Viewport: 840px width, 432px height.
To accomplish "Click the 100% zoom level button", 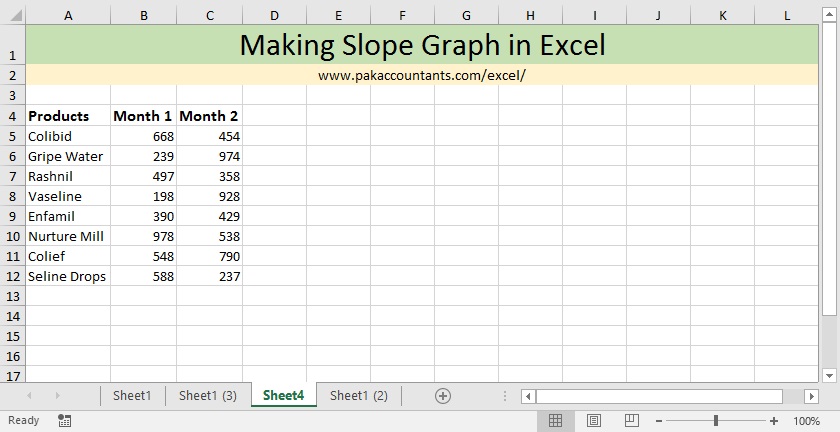I will pyautogui.click(x=806, y=421).
